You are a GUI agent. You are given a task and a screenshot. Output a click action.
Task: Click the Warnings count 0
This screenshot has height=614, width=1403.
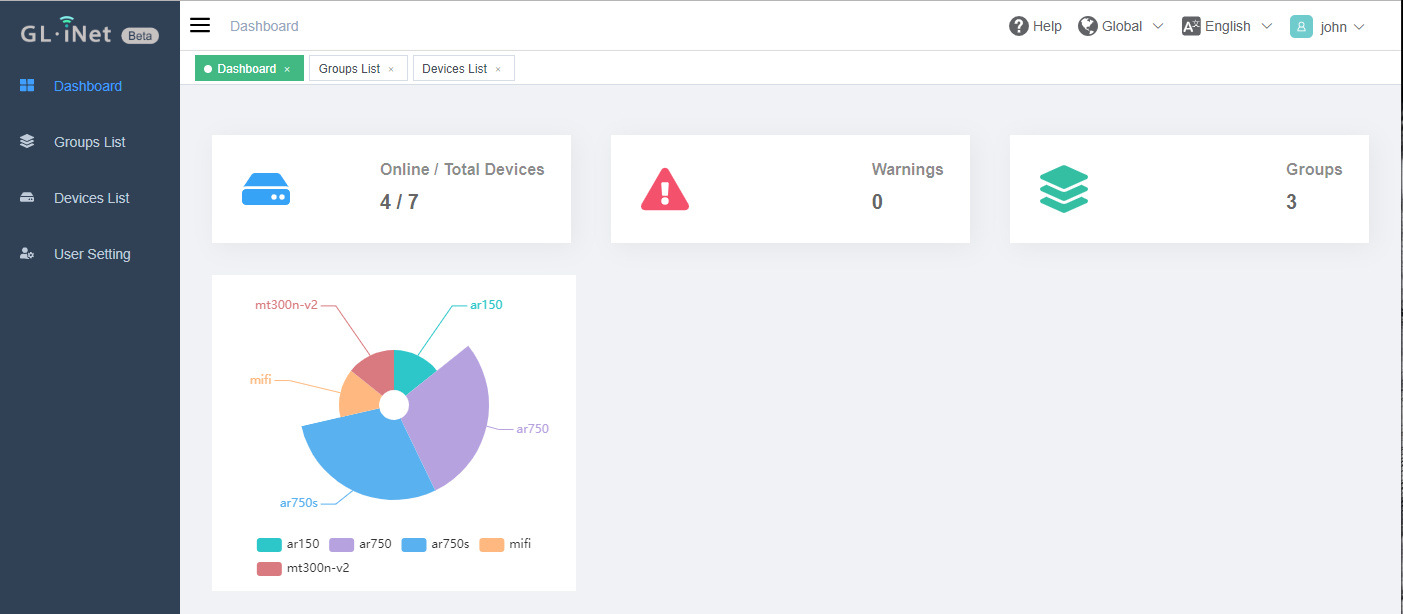pos(877,202)
